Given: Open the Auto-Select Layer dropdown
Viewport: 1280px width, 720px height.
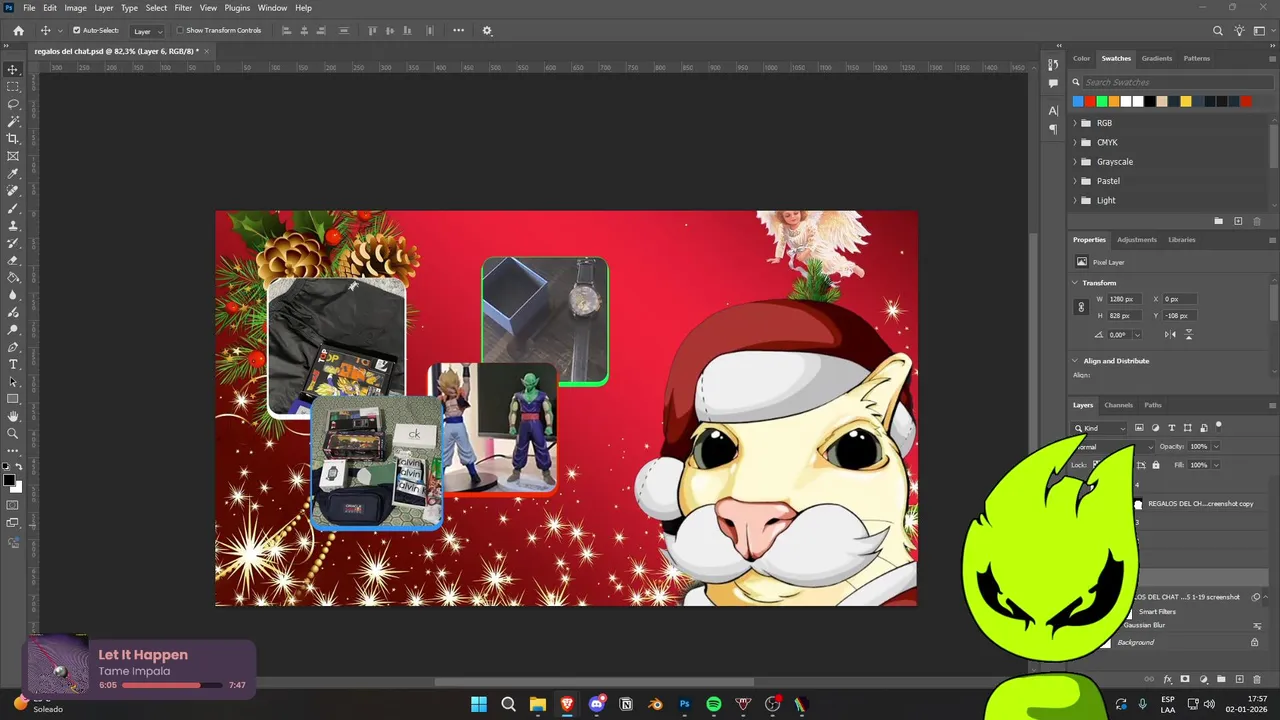Looking at the screenshot, I should pos(148,31).
